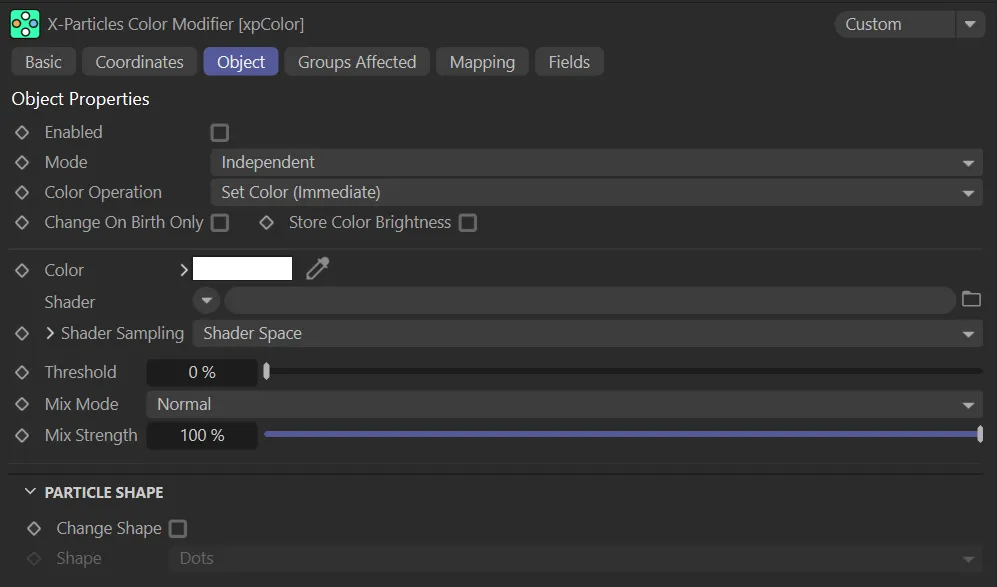997x587 pixels.
Task: Click keyframe diamond next to Change Shape
Action: [34, 528]
